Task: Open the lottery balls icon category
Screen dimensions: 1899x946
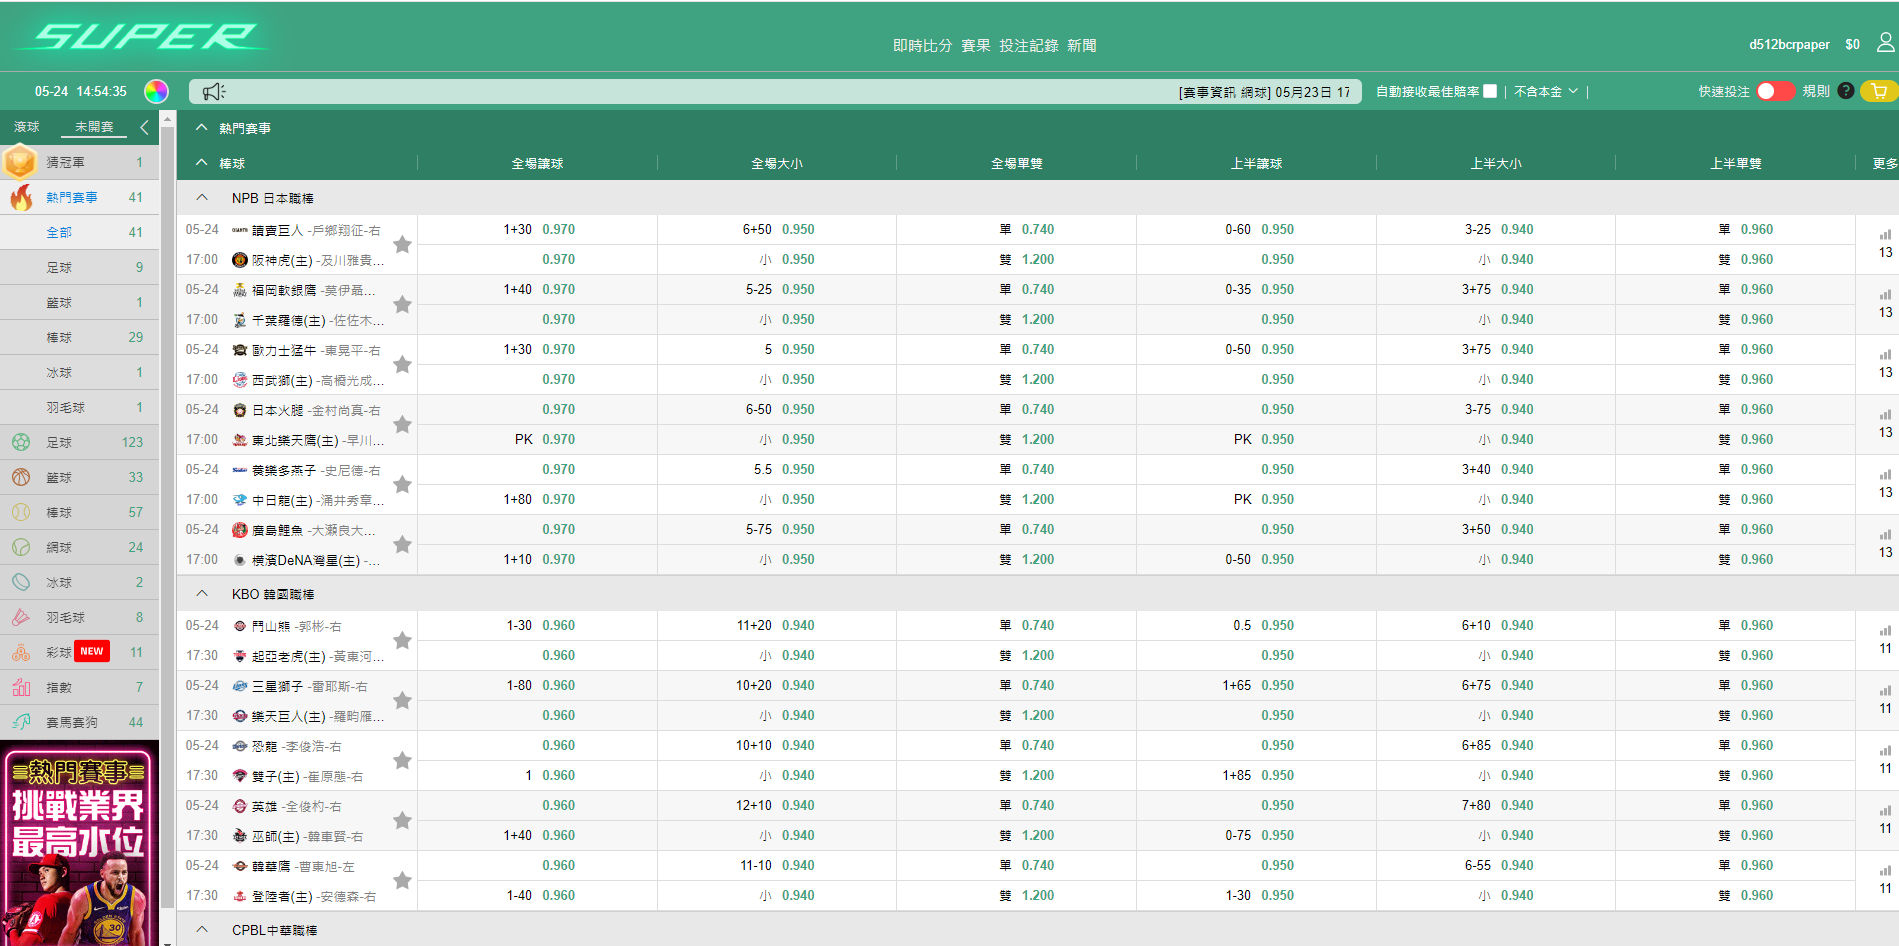Action: coord(21,652)
